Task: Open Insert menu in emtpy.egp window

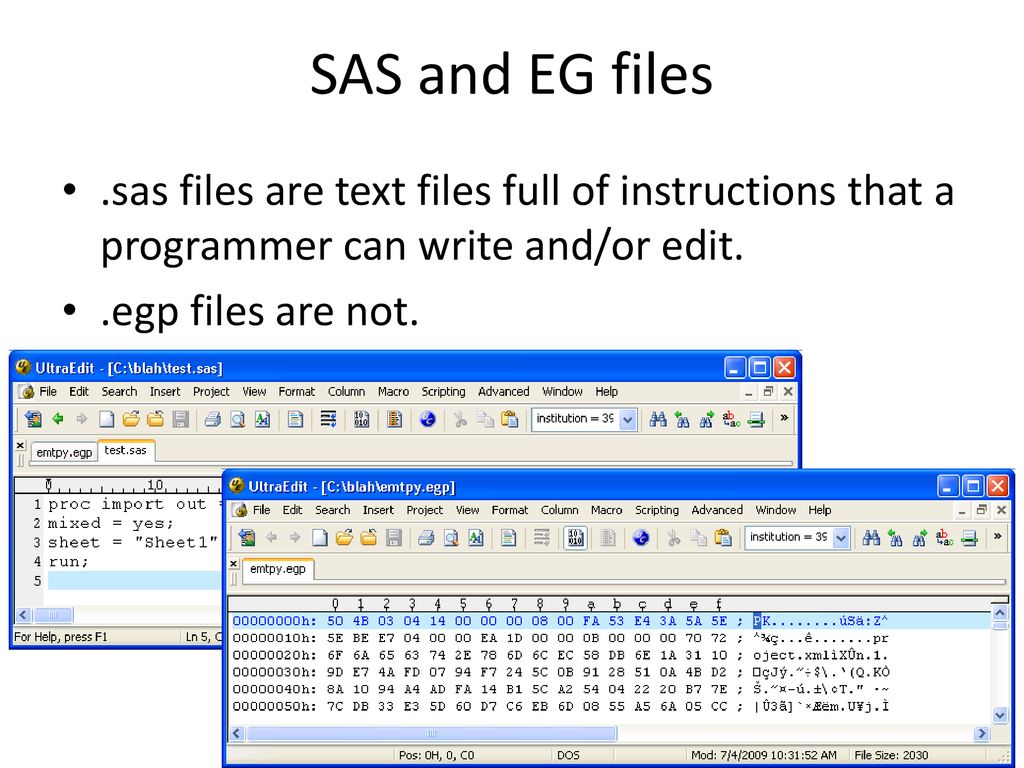Action: click(x=378, y=510)
